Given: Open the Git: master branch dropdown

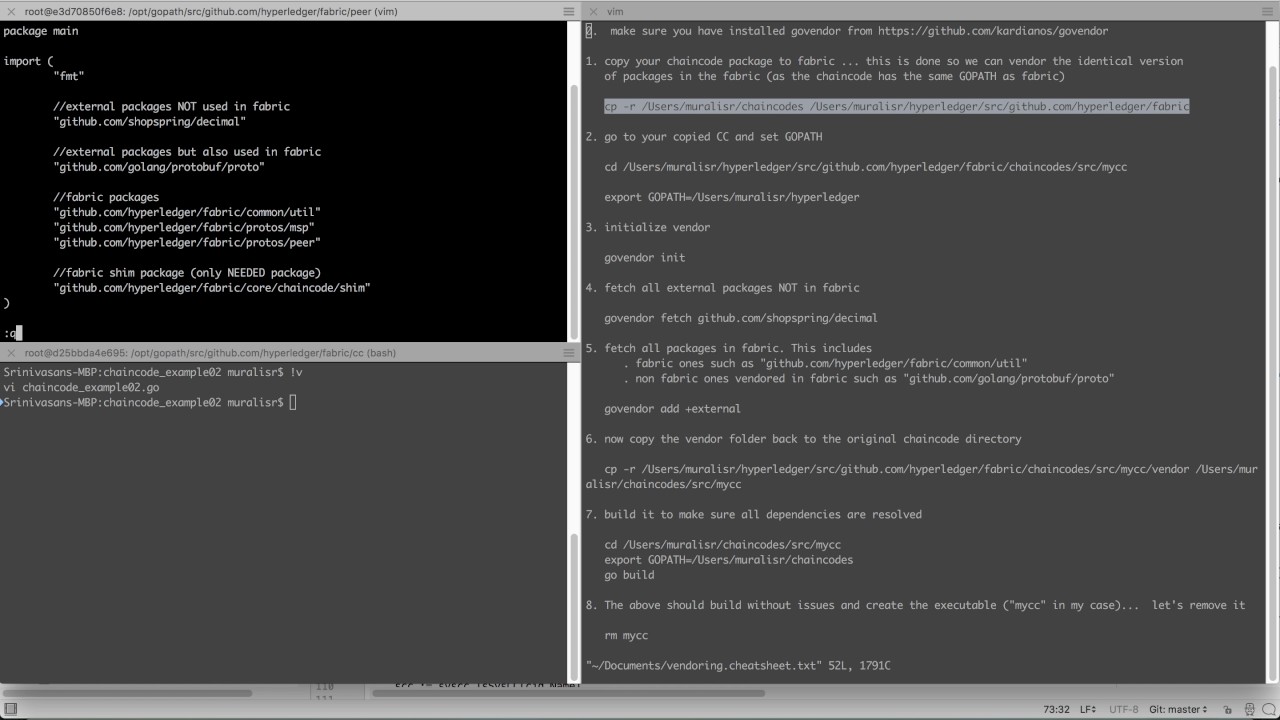Looking at the screenshot, I should [x=1177, y=709].
